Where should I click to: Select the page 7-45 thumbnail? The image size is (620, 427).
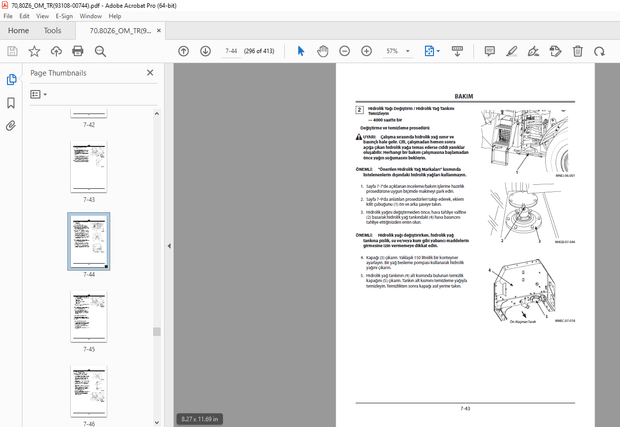tap(89, 316)
